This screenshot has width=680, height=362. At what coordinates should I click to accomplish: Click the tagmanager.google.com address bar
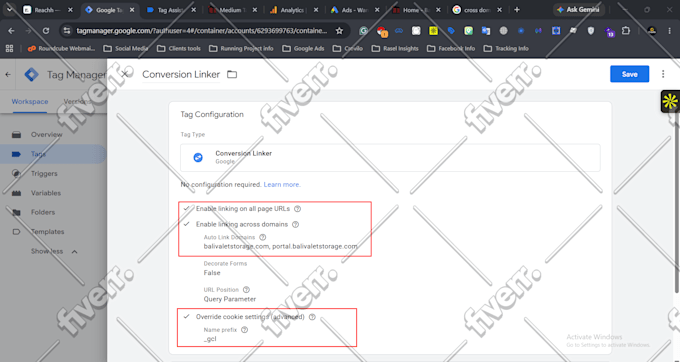point(201,31)
